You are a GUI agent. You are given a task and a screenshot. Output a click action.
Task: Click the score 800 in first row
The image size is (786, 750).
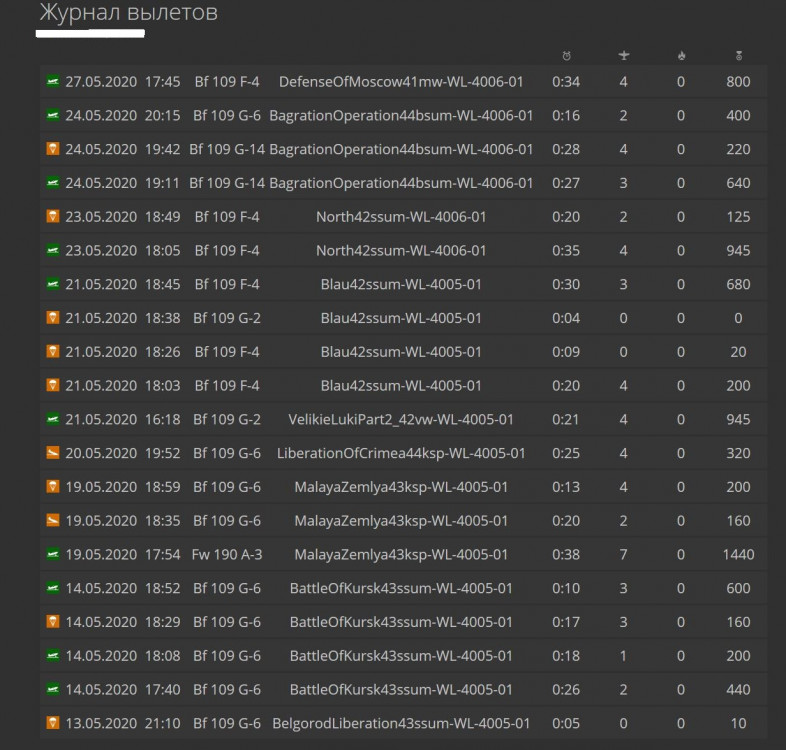[x=738, y=82]
